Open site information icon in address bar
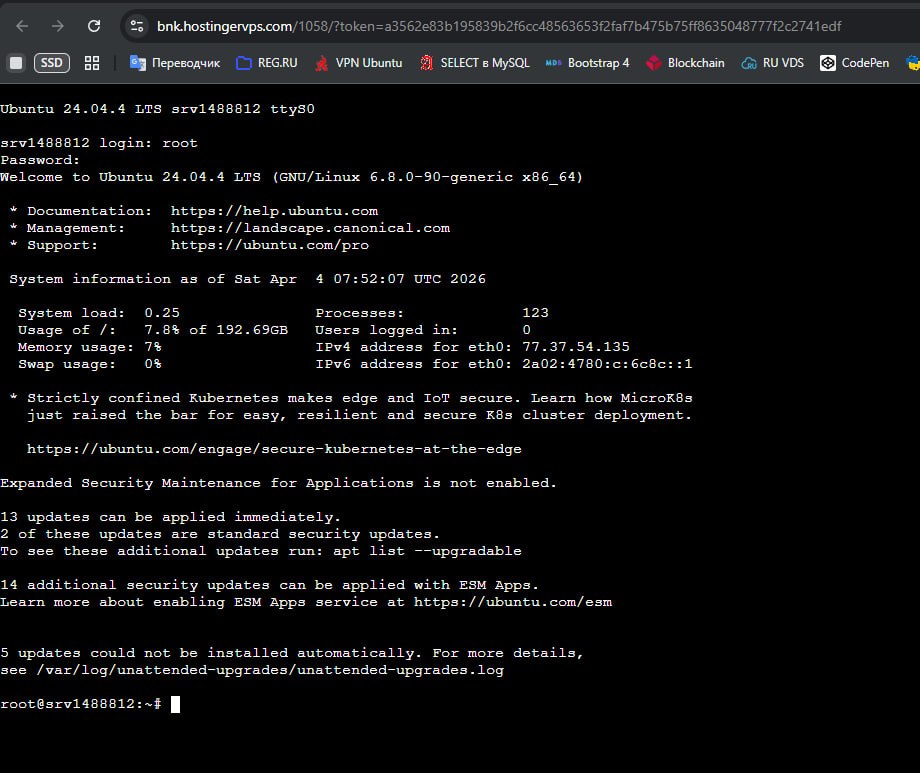This screenshot has height=773, width=920. (x=137, y=26)
